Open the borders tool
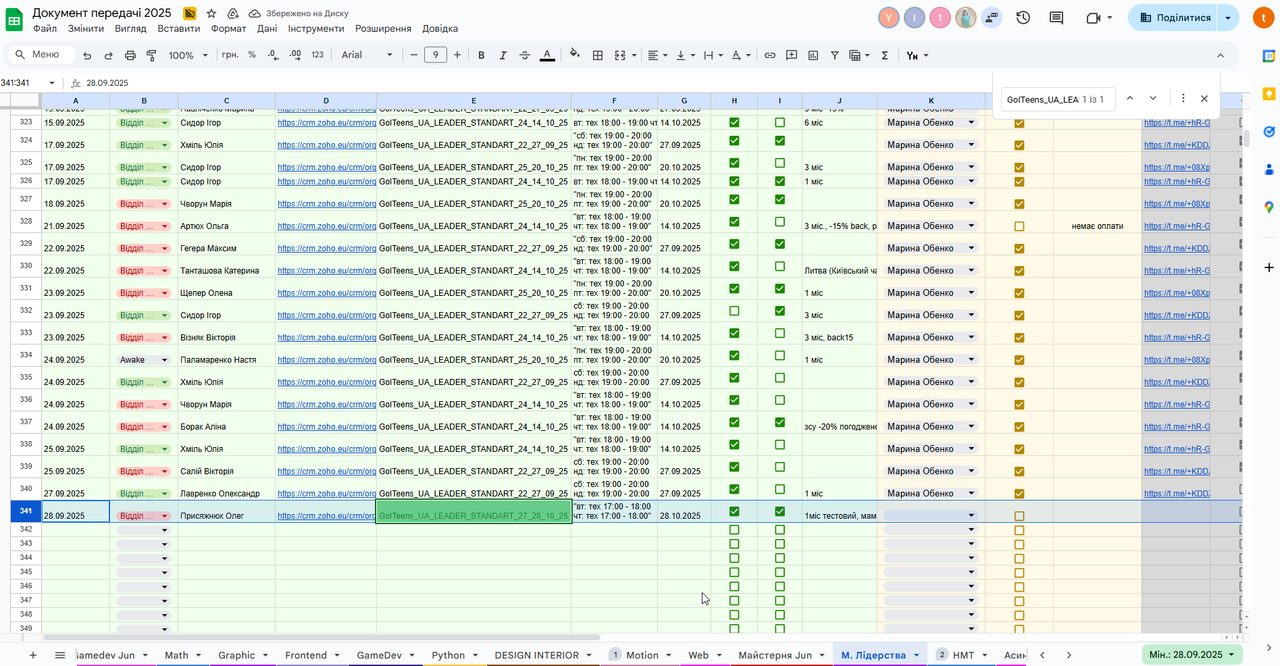 598,55
